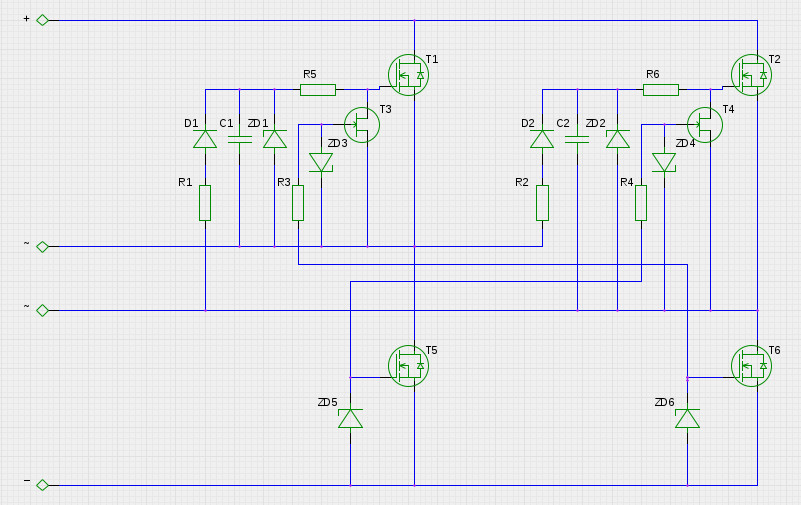This screenshot has height=505, width=801.
Task: Pick resistor R4 in the schematic
Action: 641,202
